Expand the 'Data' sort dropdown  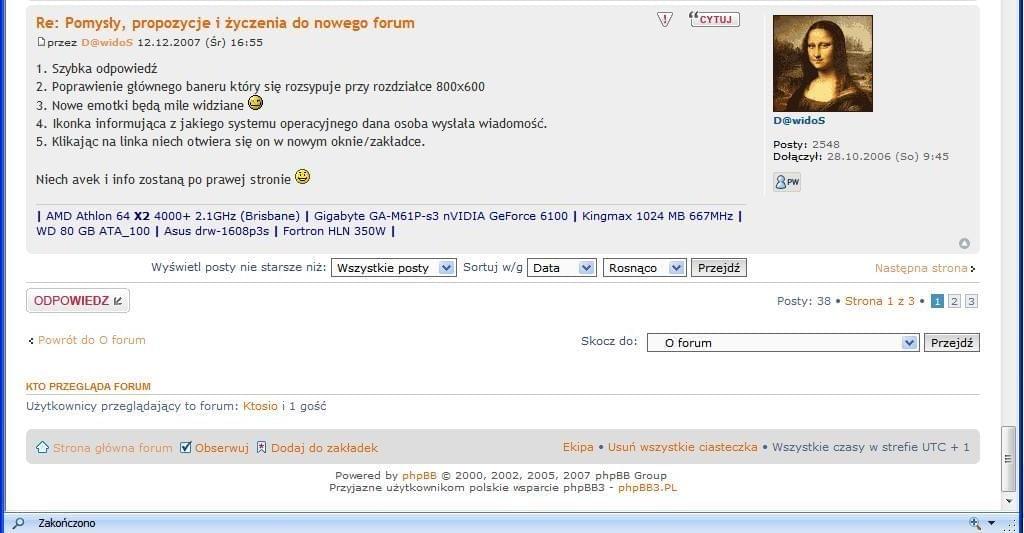(562, 268)
